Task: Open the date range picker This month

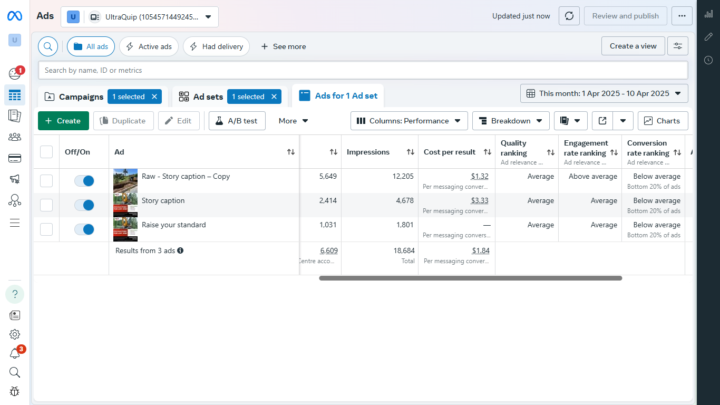Action: point(604,93)
